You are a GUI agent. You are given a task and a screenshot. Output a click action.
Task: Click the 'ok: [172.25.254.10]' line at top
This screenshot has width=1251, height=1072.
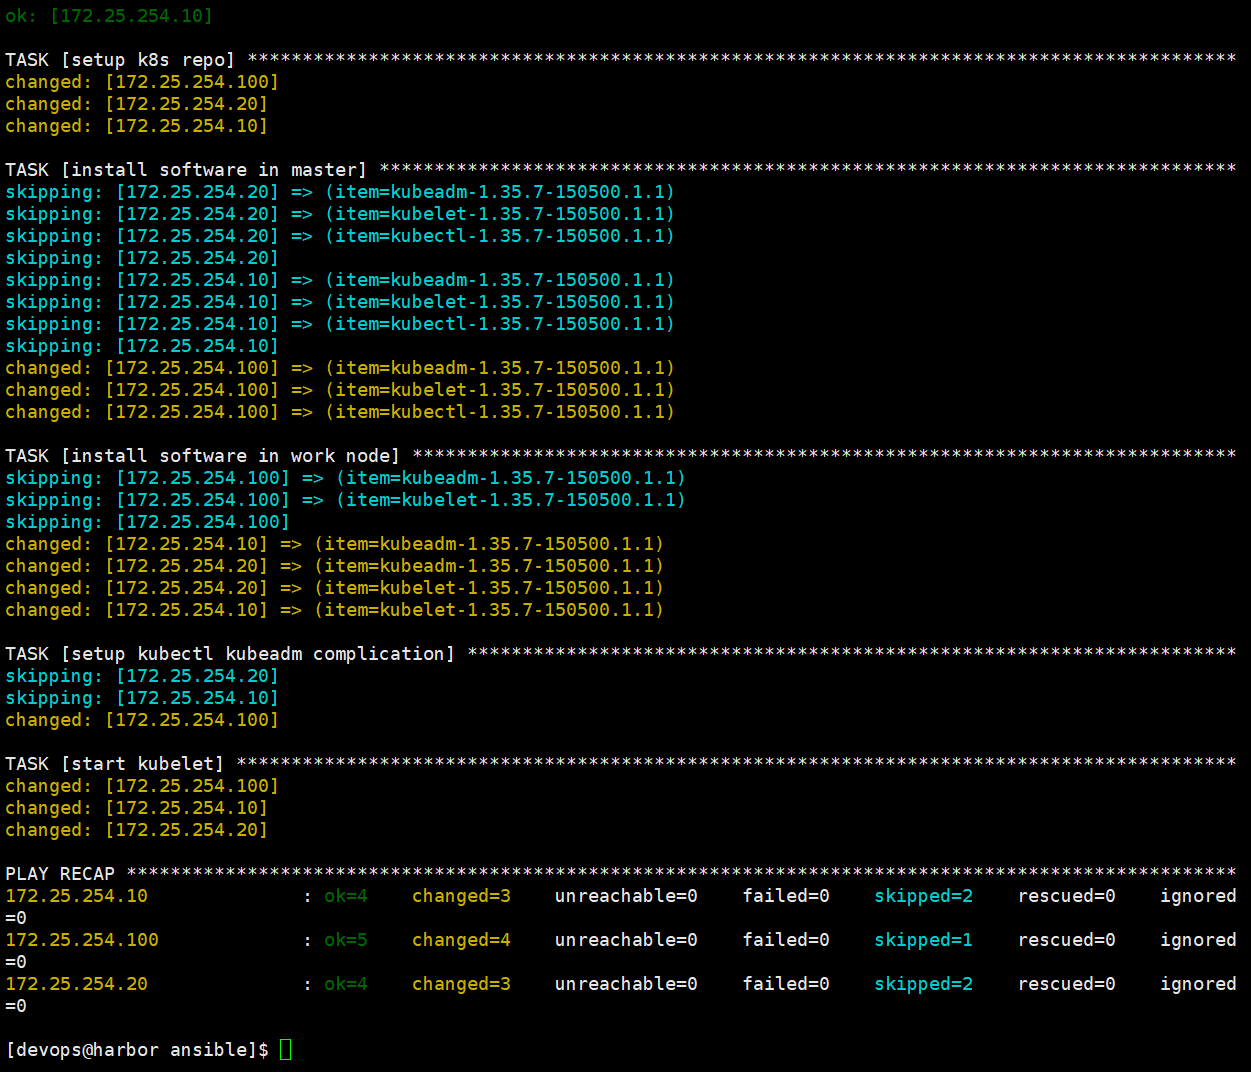point(109,16)
